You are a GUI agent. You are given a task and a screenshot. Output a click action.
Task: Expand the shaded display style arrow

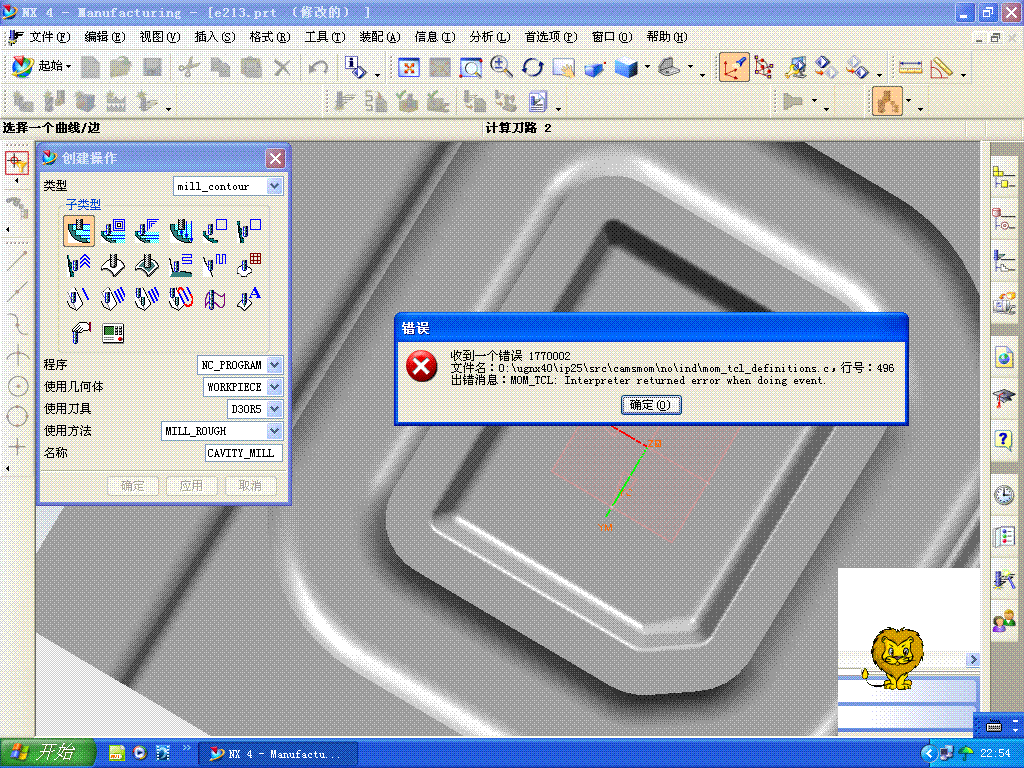click(647, 67)
